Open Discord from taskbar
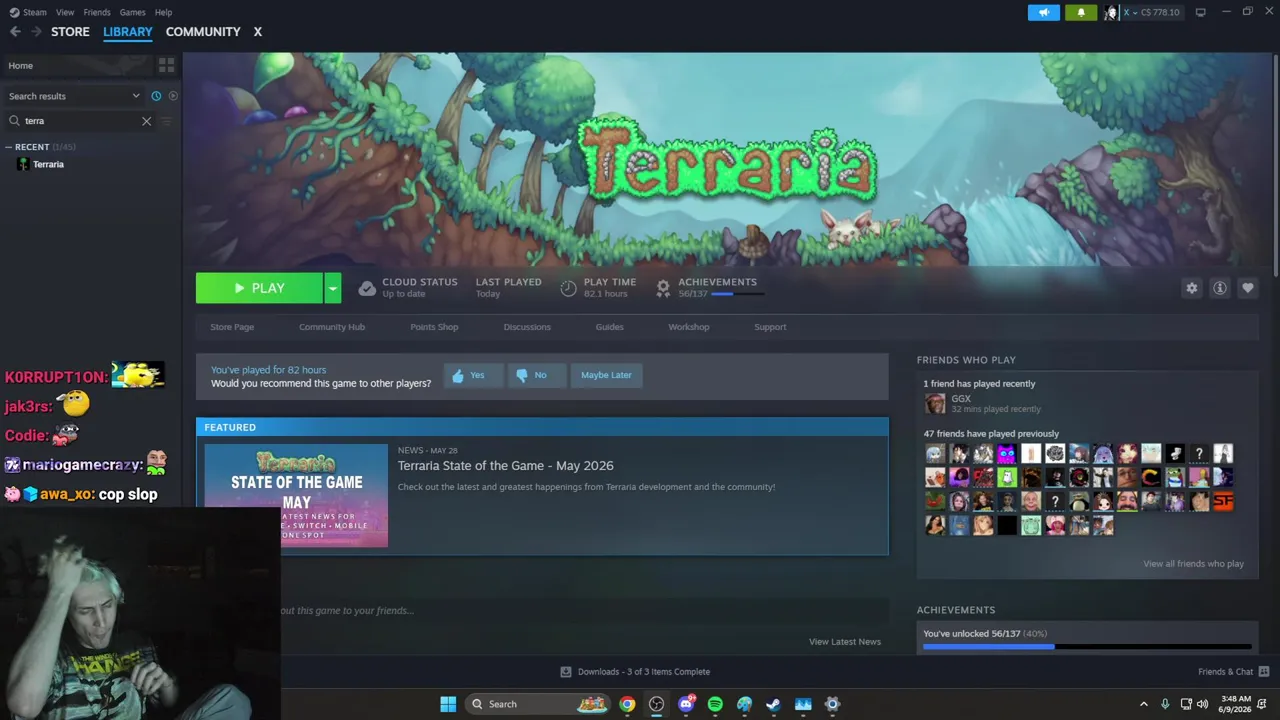The image size is (1280, 720). (686, 704)
